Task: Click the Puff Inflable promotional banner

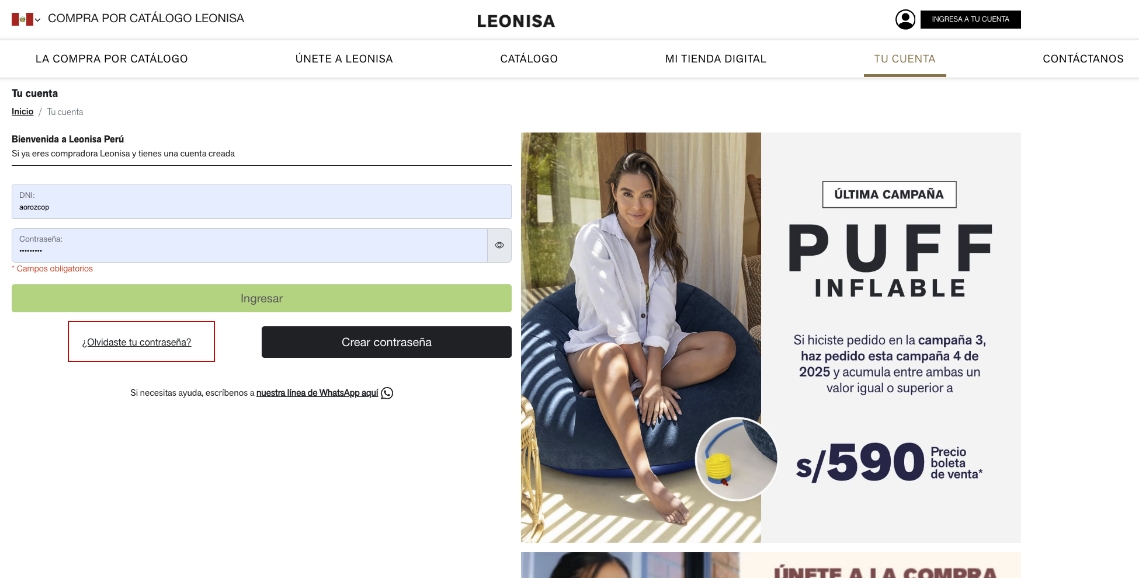Action: tap(771, 338)
